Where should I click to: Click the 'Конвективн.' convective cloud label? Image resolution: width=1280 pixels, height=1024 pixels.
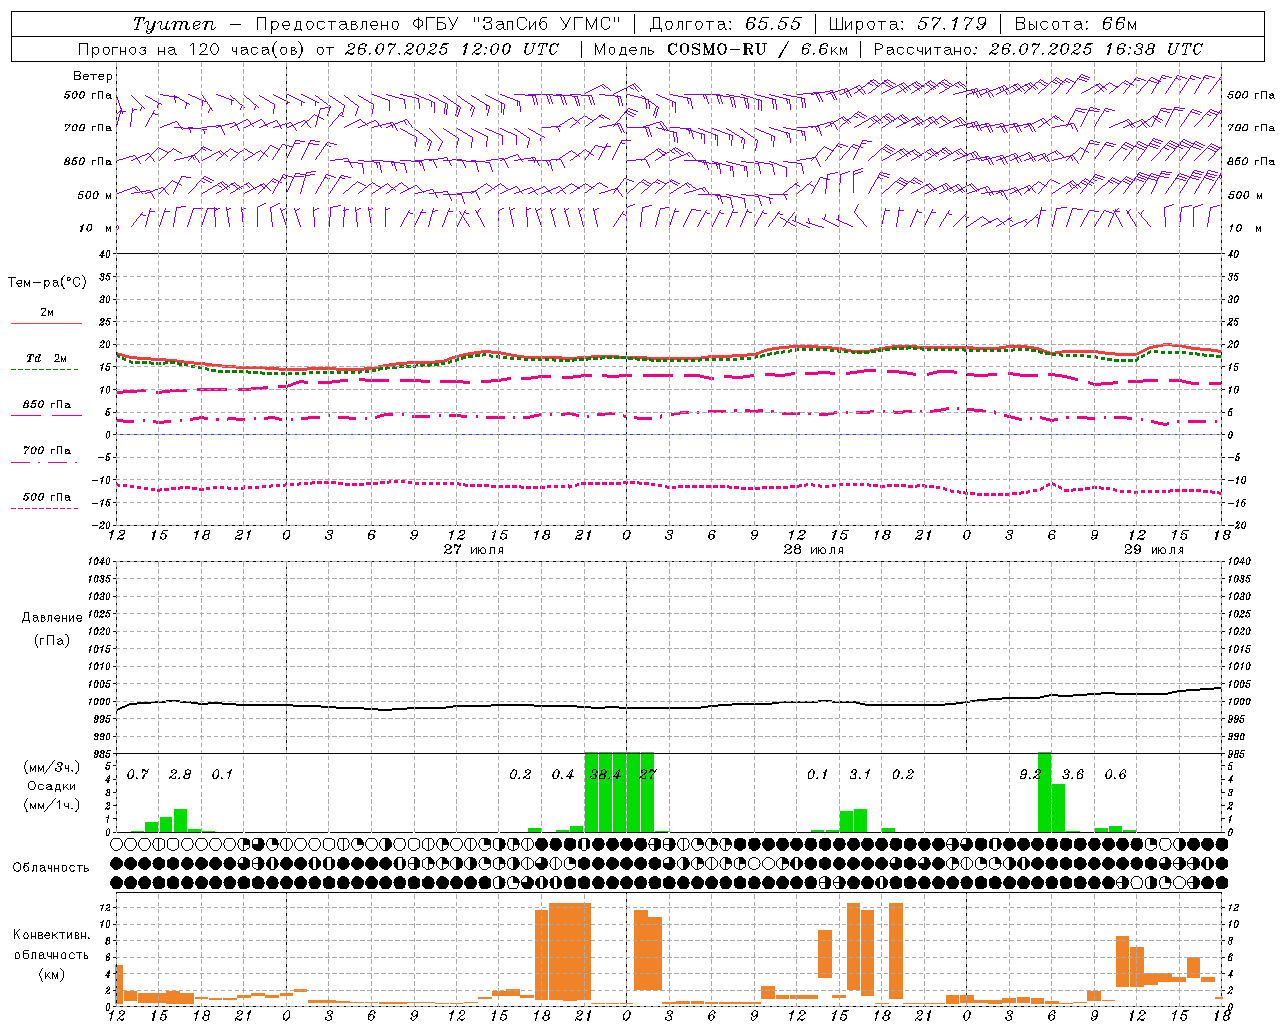[51, 934]
